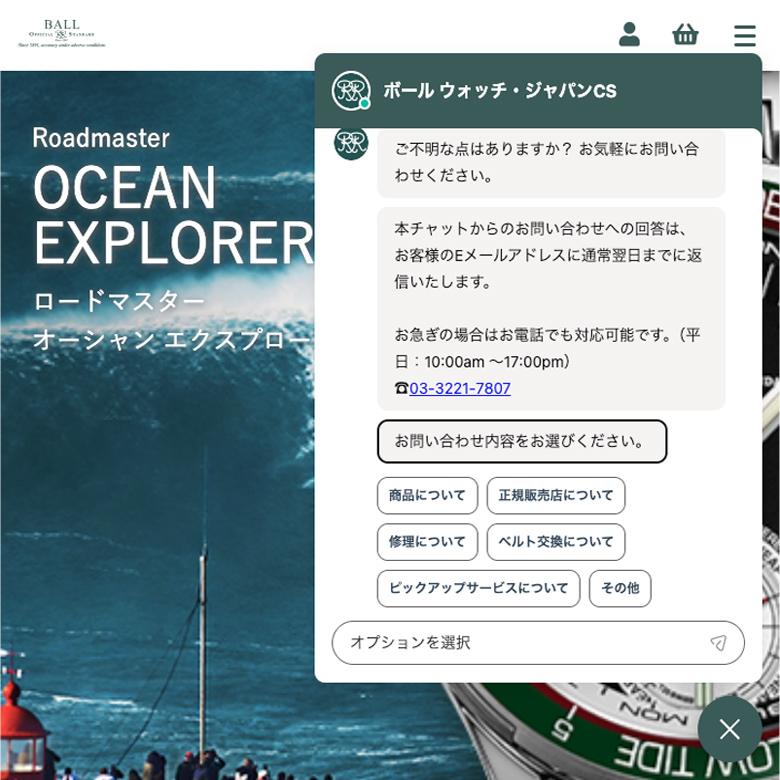Click the OCEAN EXPLORER hero heading
Image resolution: width=780 pixels, height=780 pixels.
click(170, 215)
